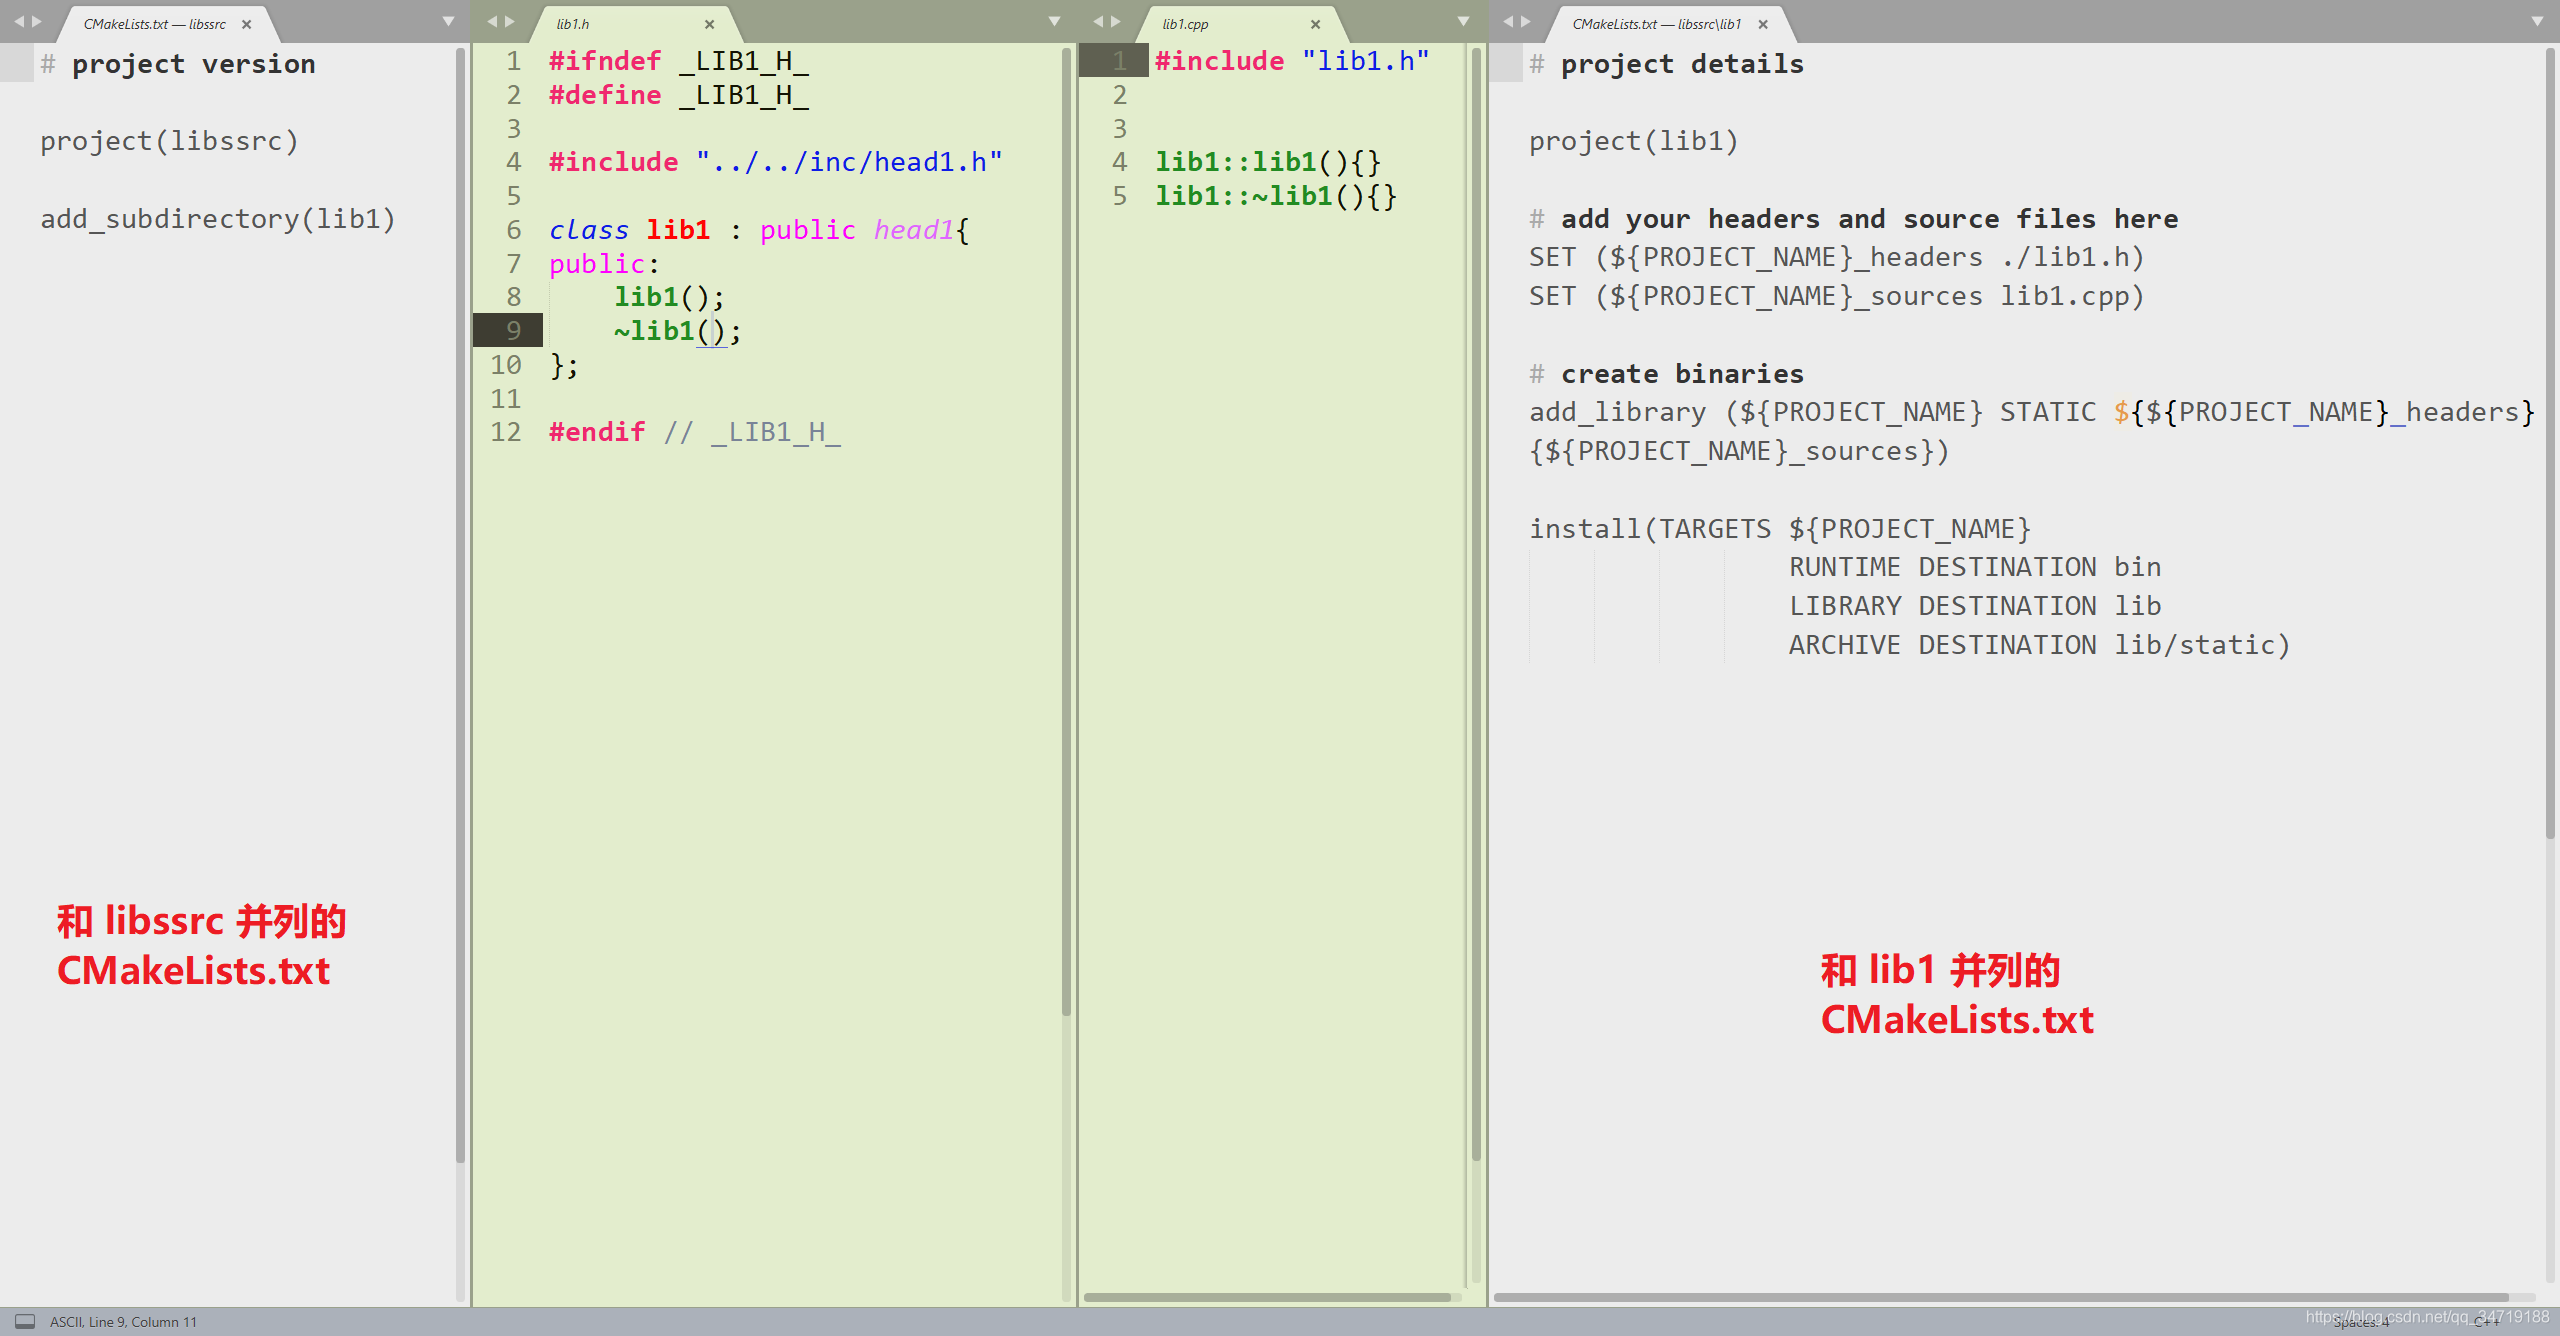Click 'add_subdirectory(lib1)' line
Screen dimensions: 2560x1336
tap(218, 219)
